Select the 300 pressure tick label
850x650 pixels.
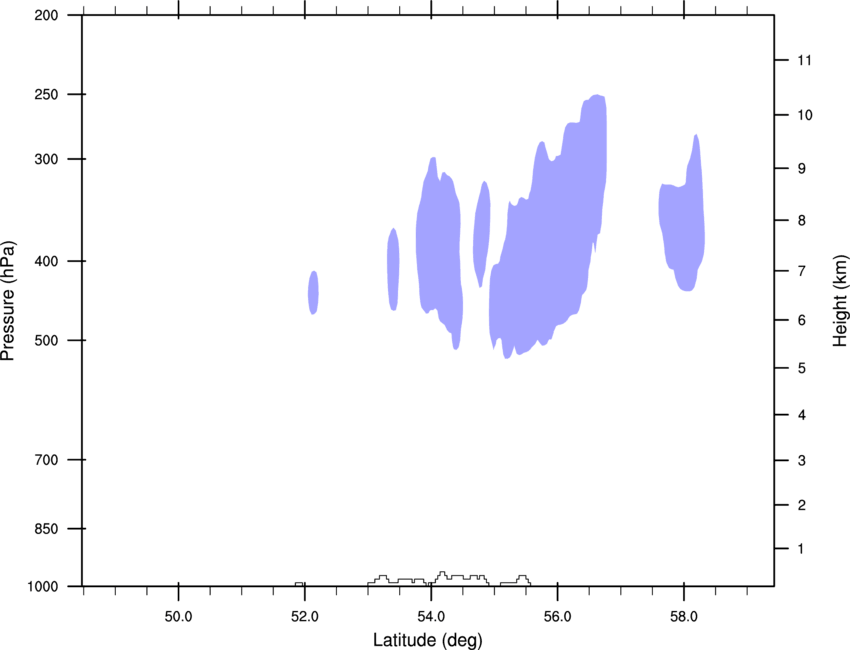[x=46, y=159]
